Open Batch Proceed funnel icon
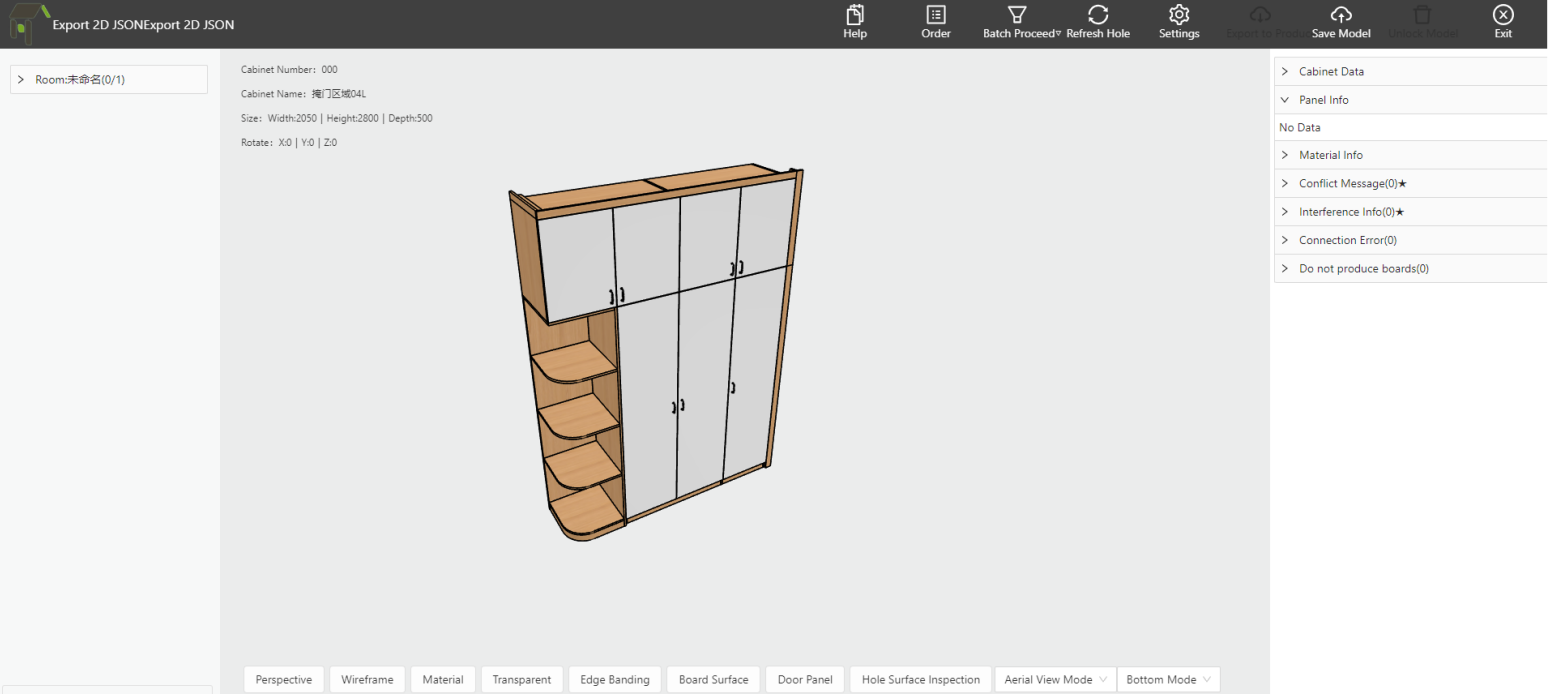Image resolution: width=1549 pixels, height=694 pixels. click(x=1017, y=15)
